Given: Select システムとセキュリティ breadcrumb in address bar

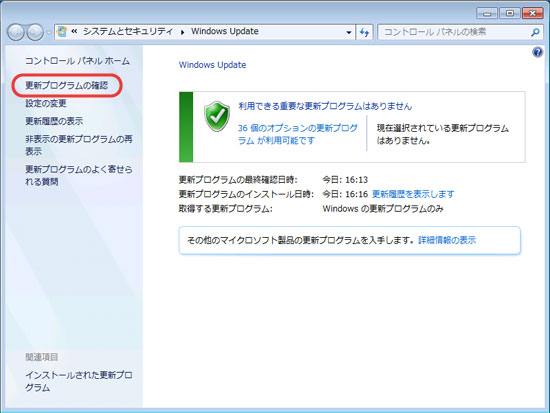Looking at the screenshot, I should (128, 32).
